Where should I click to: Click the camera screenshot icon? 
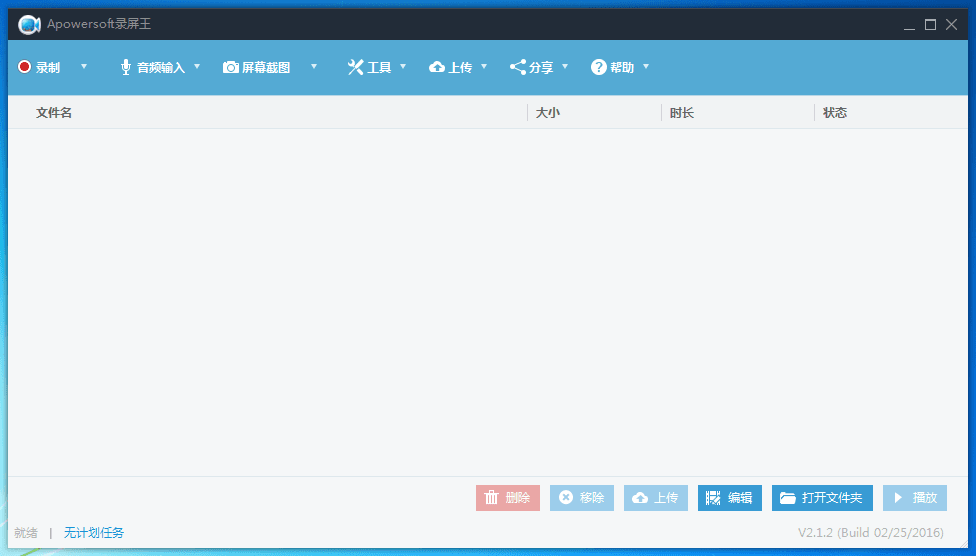coord(231,67)
